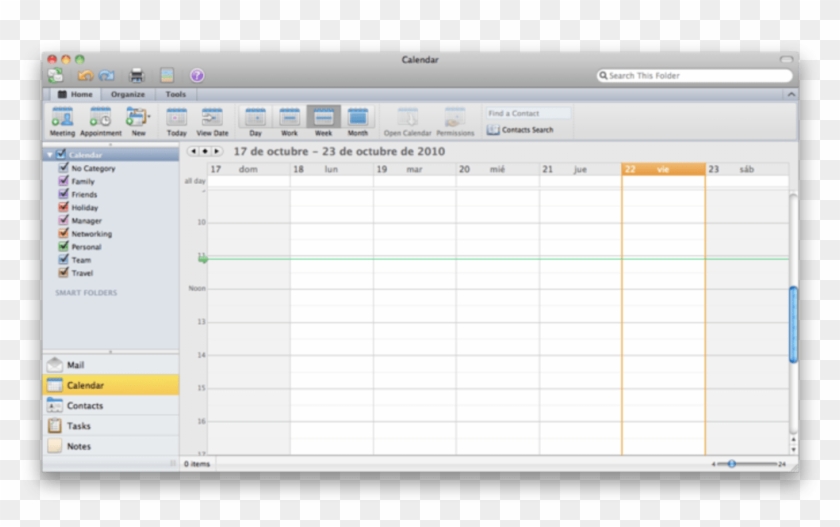Uncheck the No Category checkbox
840x527 pixels.
coord(63,168)
